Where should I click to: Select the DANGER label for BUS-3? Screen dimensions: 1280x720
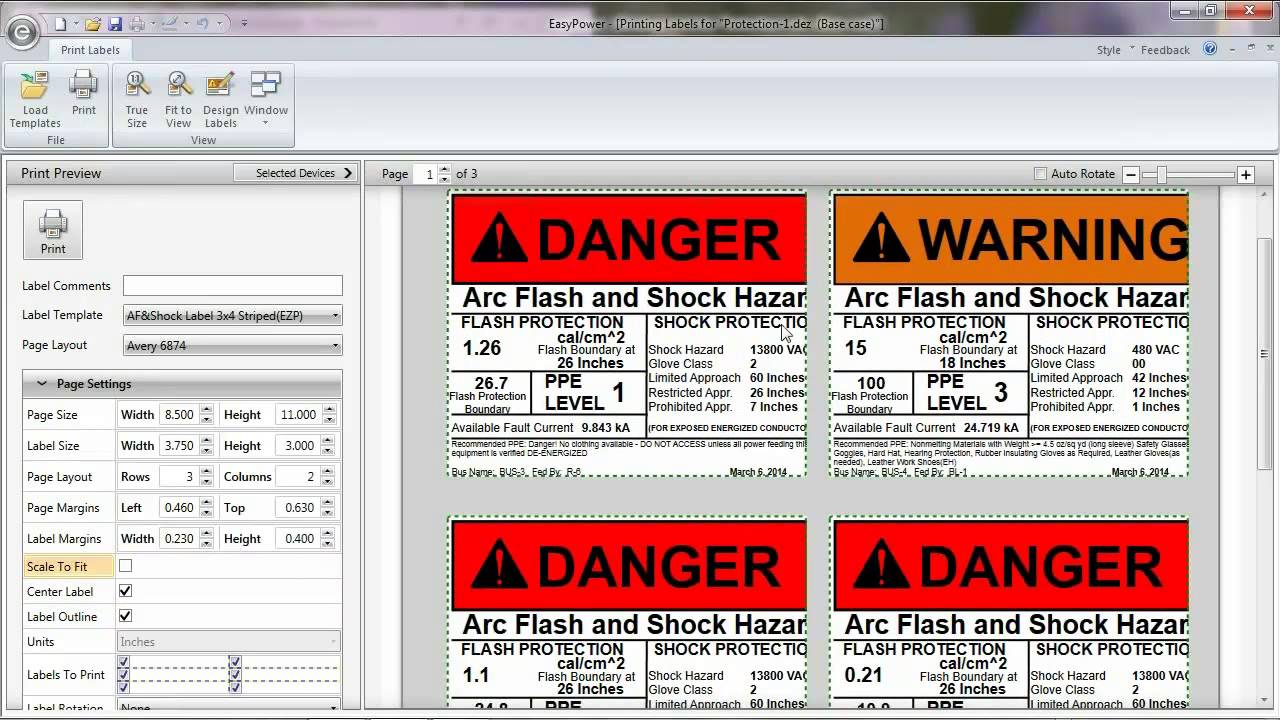(627, 334)
